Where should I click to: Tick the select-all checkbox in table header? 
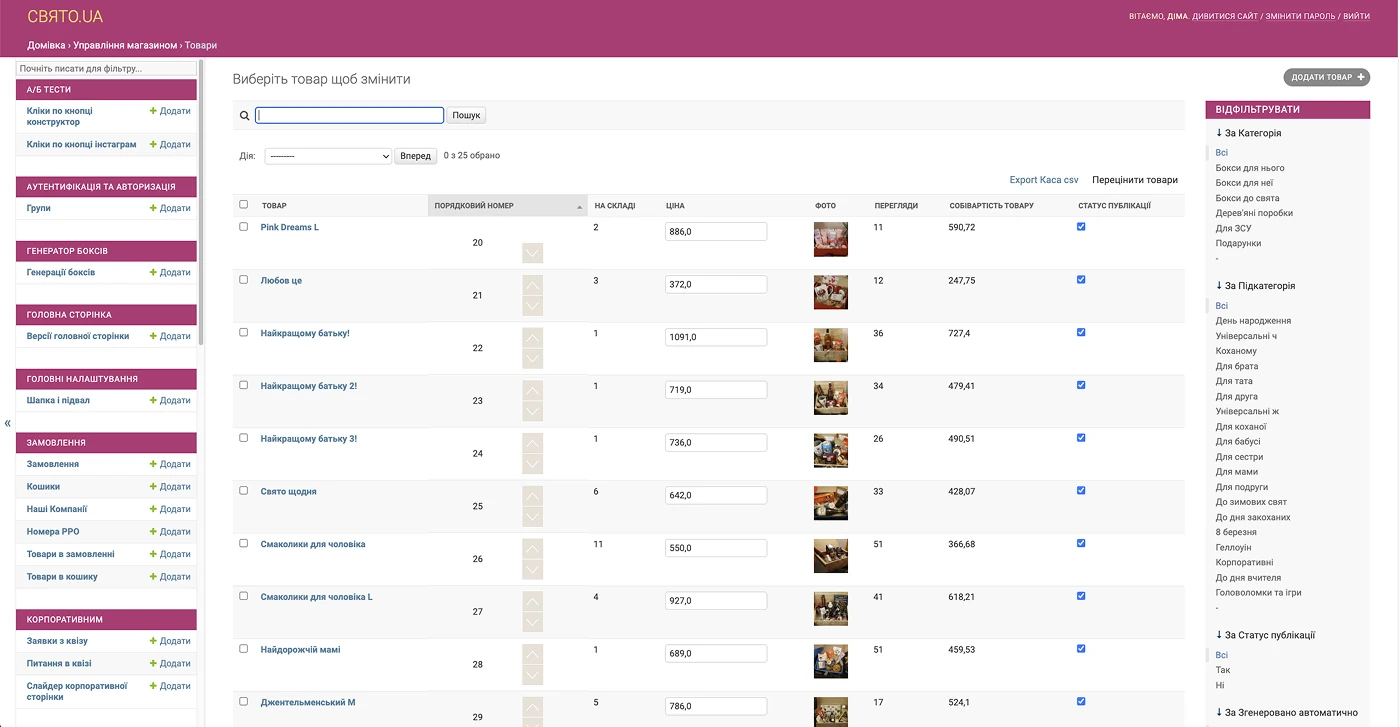coord(244,205)
